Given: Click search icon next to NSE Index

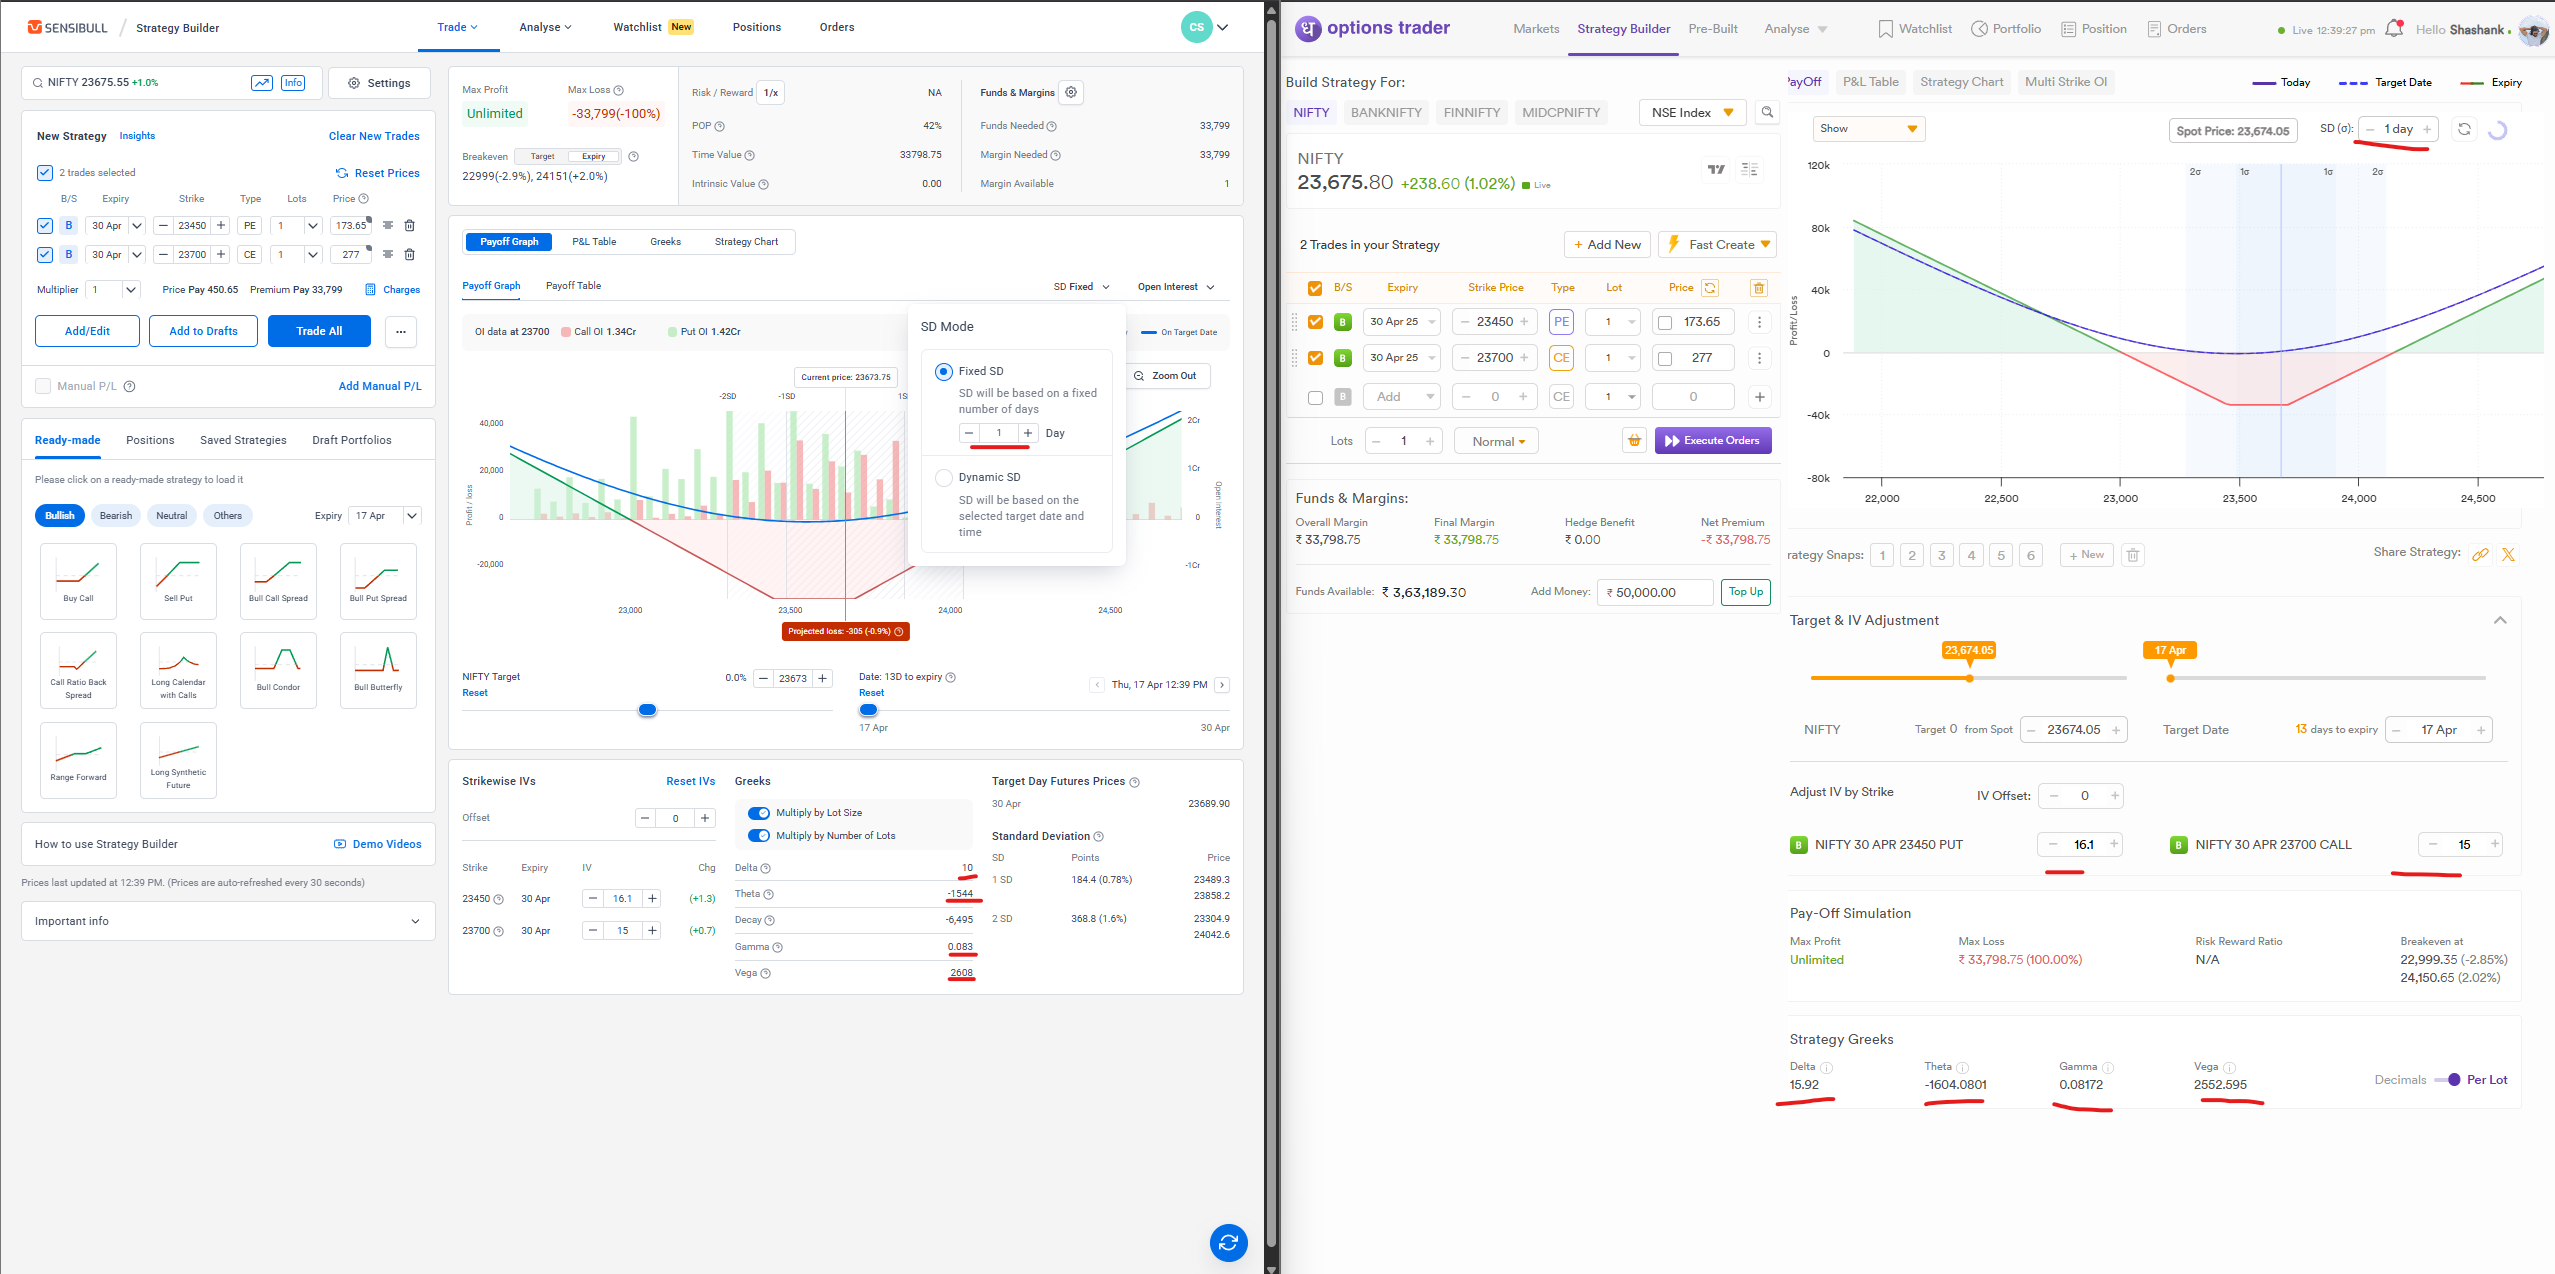Looking at the screenshot, I should click(x=1767, y=113).
